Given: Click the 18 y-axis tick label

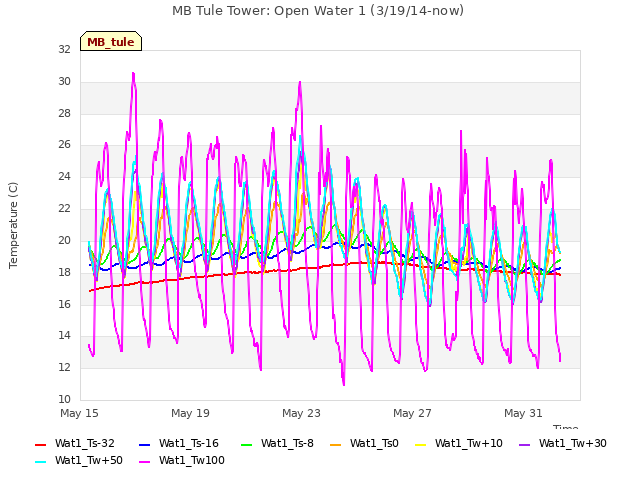Looking at the screenshot, I should (64, 272).
